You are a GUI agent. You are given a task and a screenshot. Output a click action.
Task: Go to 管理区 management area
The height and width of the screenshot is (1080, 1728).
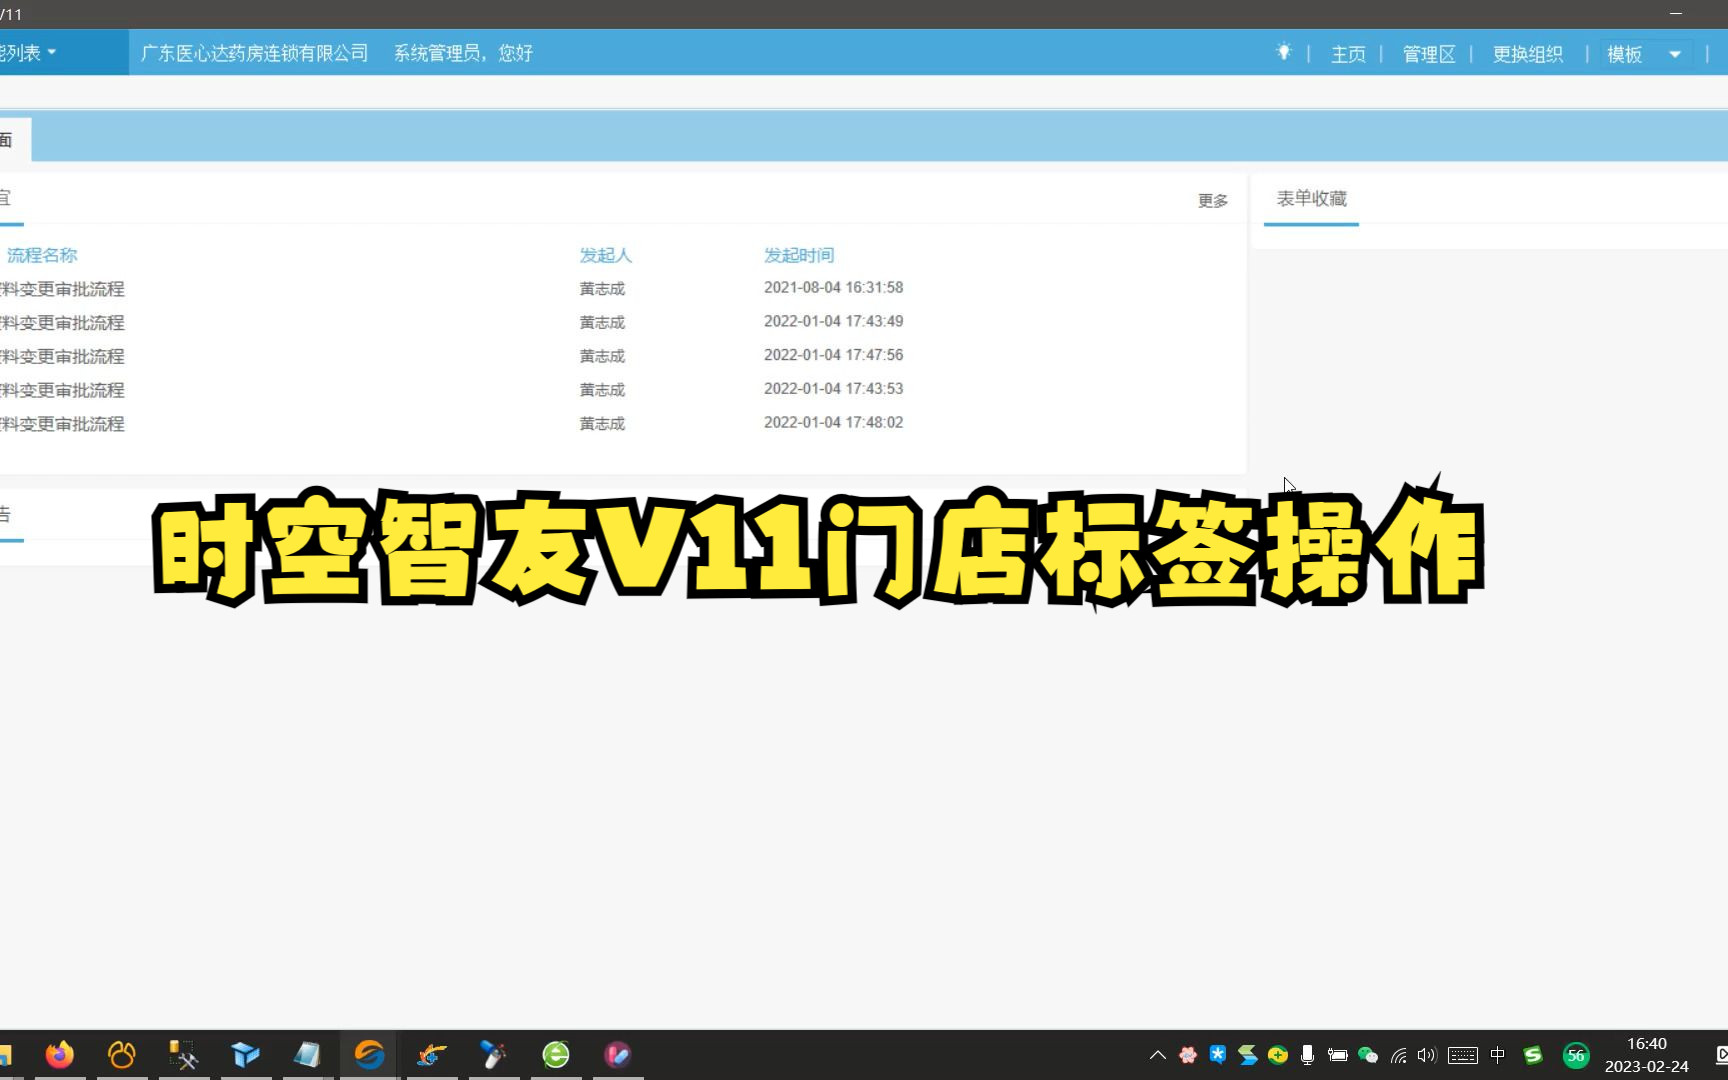pos(1429,54)
